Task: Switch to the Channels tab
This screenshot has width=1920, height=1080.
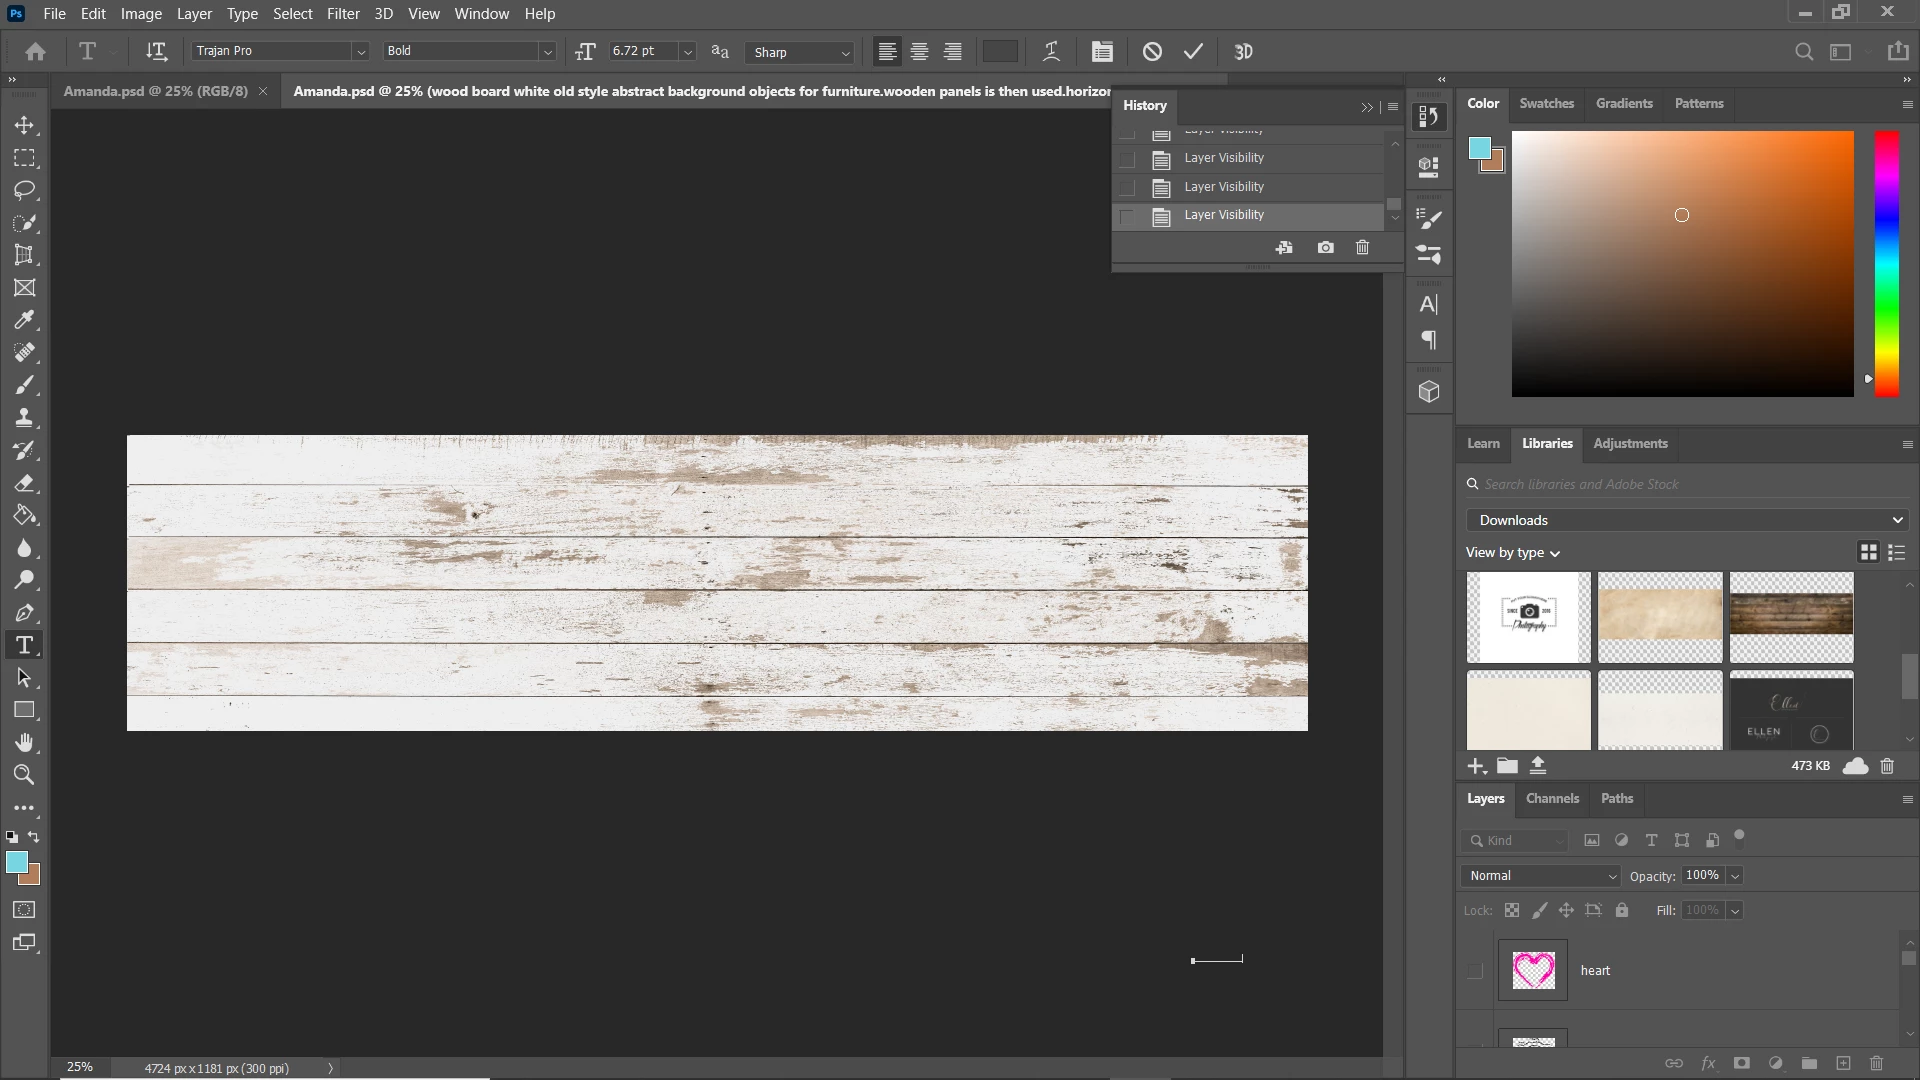Action: 1552,799
